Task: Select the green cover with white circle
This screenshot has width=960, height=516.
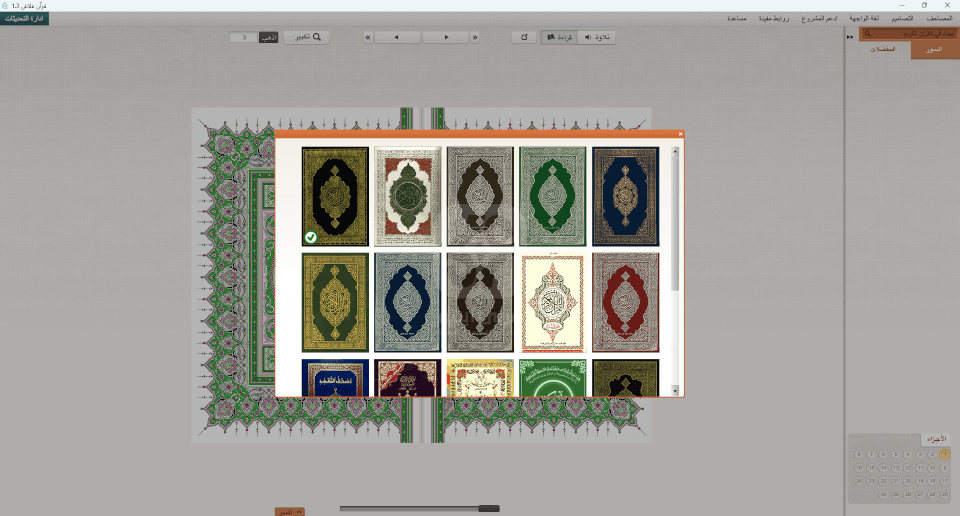Action: 552,378
